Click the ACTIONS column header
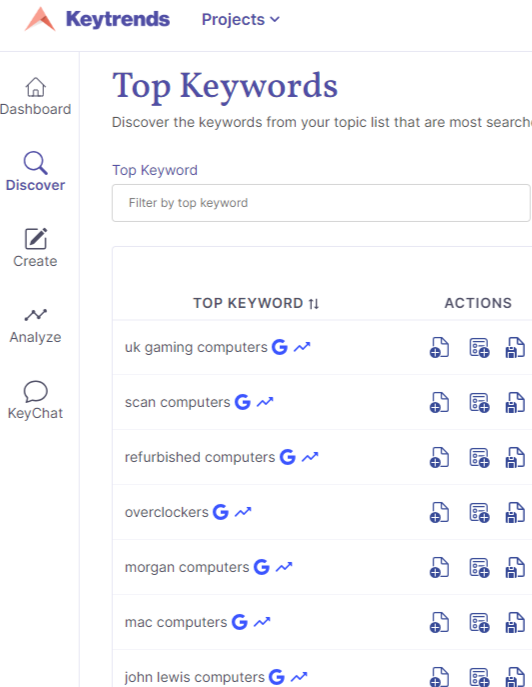532x687 pixels. pyautogui.click(x=478, y=303)
